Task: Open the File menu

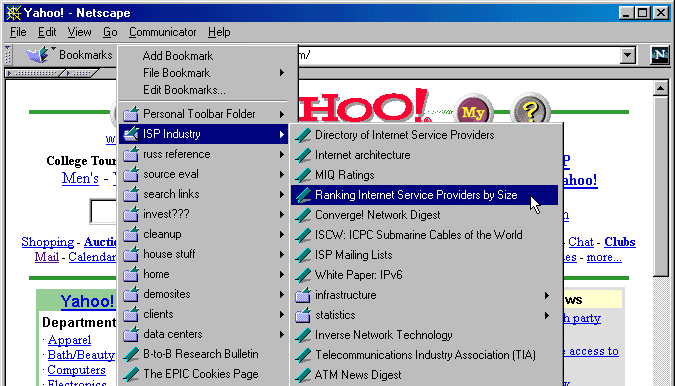Action: pos(18,32)
